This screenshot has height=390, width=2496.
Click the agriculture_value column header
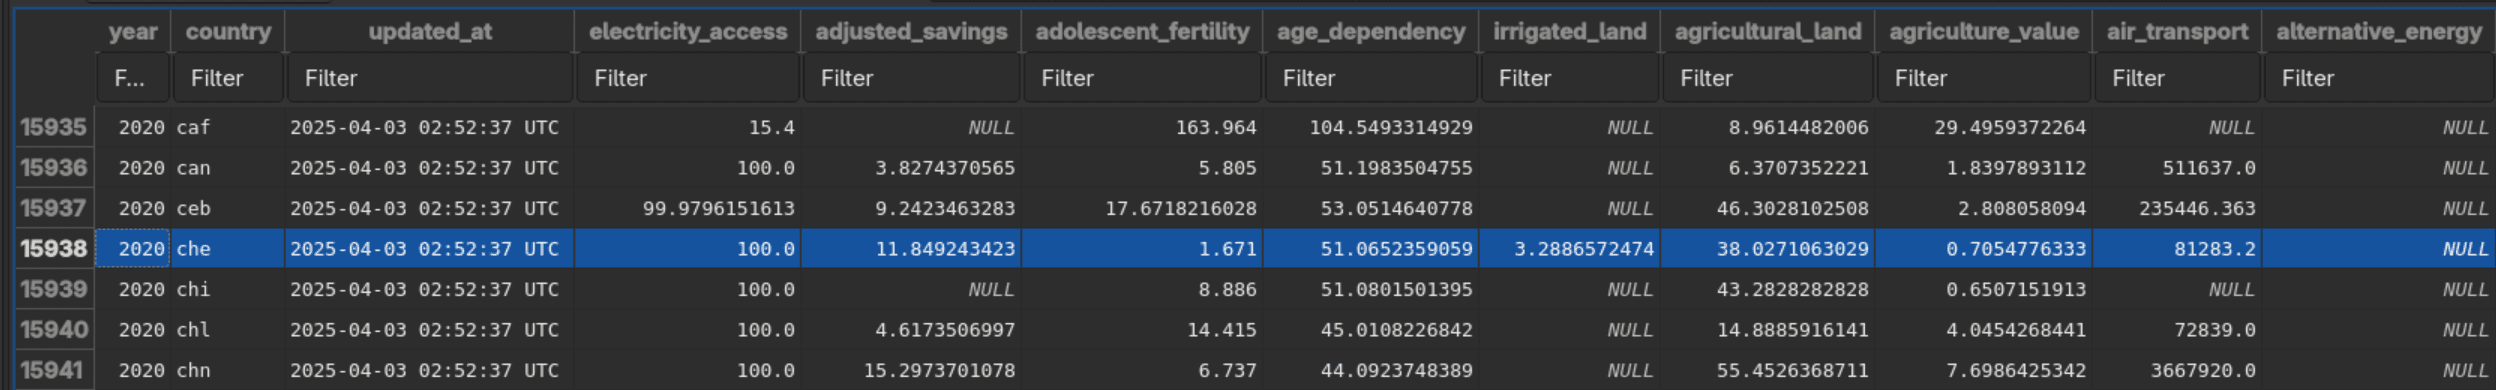point(1984,32)
